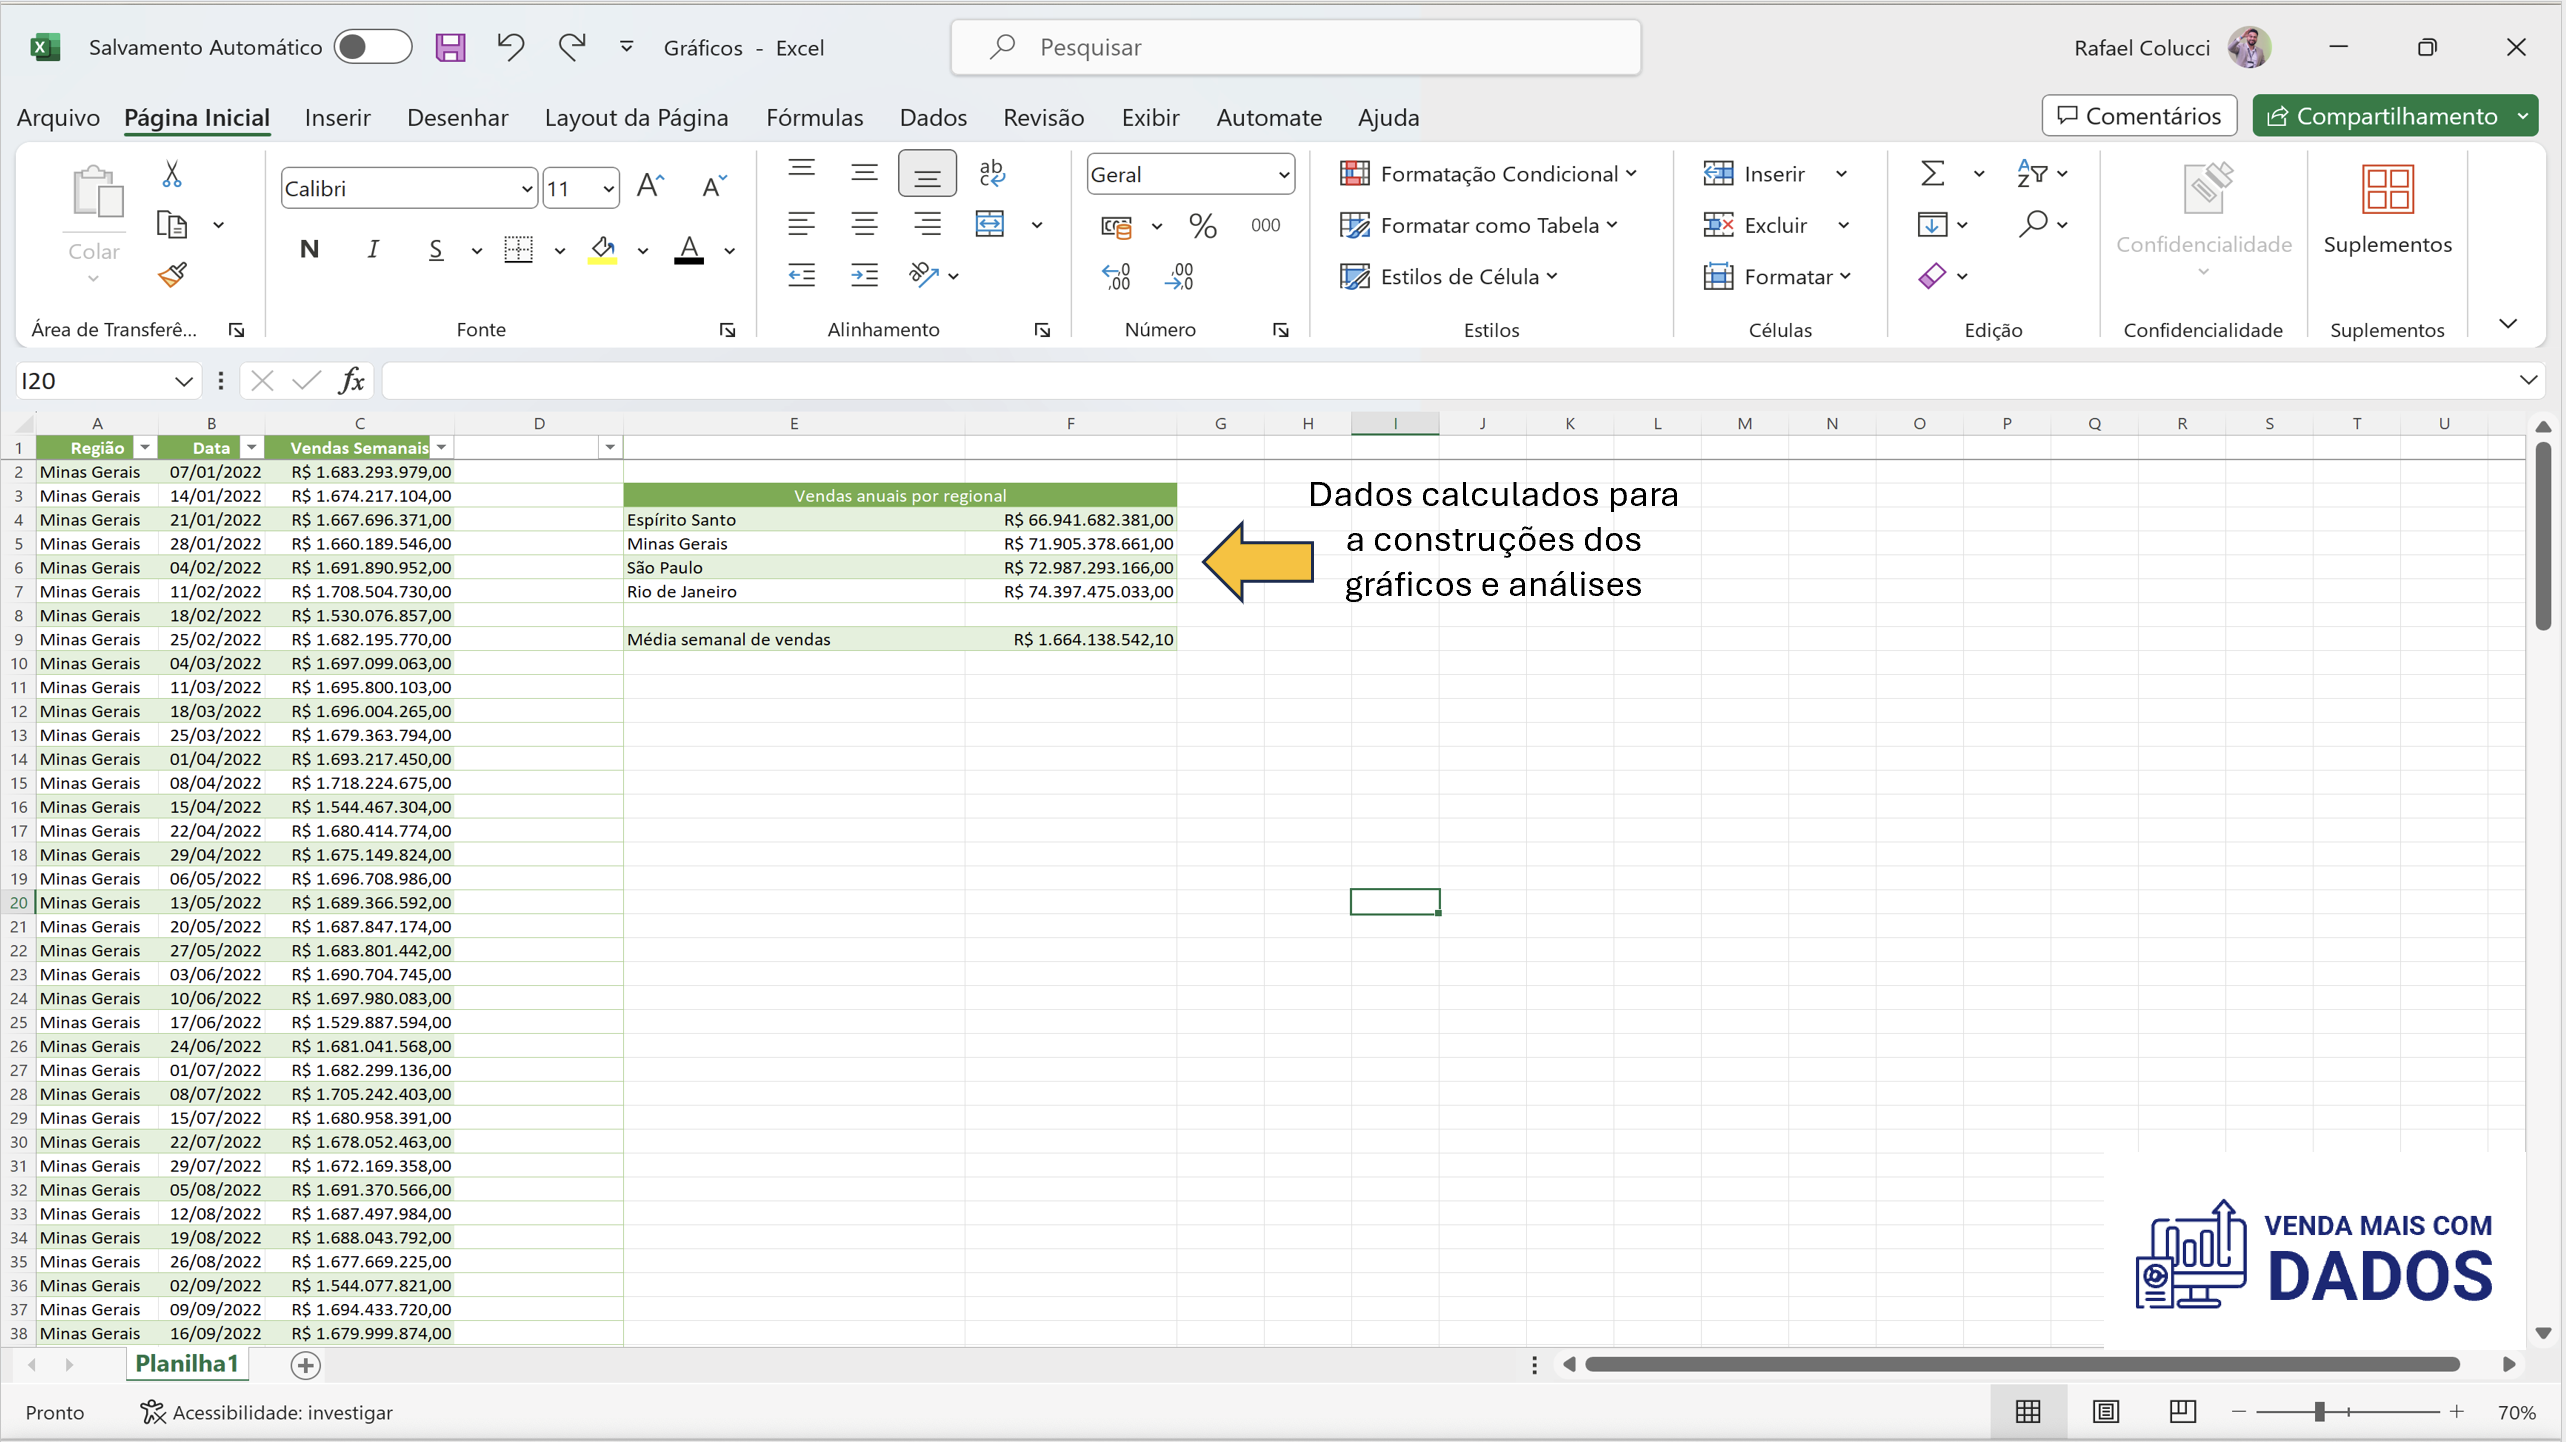Undo the last action
The height and width of the screenshot is (1442, 2566).
point(510,46)
